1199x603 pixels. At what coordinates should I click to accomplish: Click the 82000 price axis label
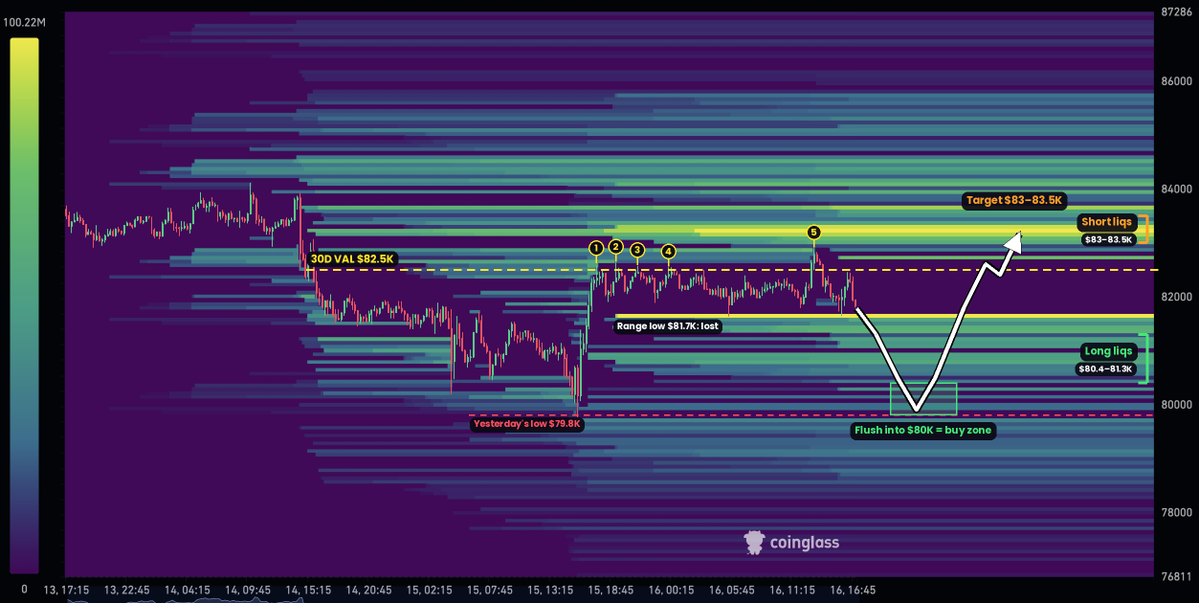[1178, 297]
